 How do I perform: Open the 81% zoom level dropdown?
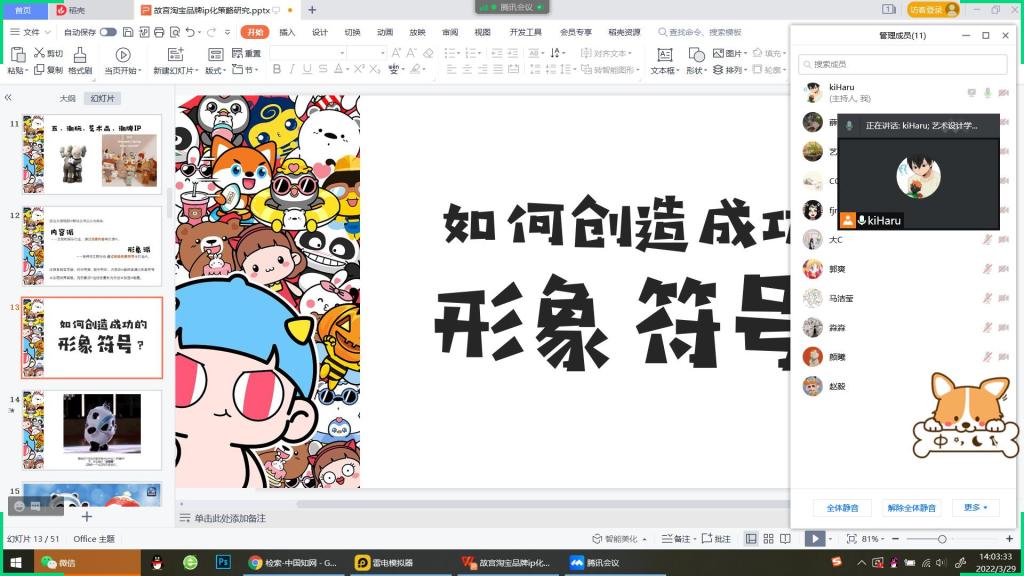(x=884, y=539)
